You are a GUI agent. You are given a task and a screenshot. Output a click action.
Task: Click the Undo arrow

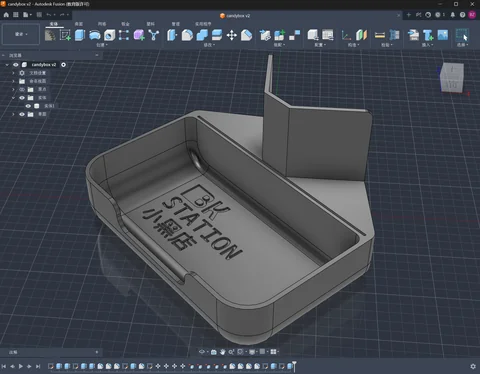[49, 15]
